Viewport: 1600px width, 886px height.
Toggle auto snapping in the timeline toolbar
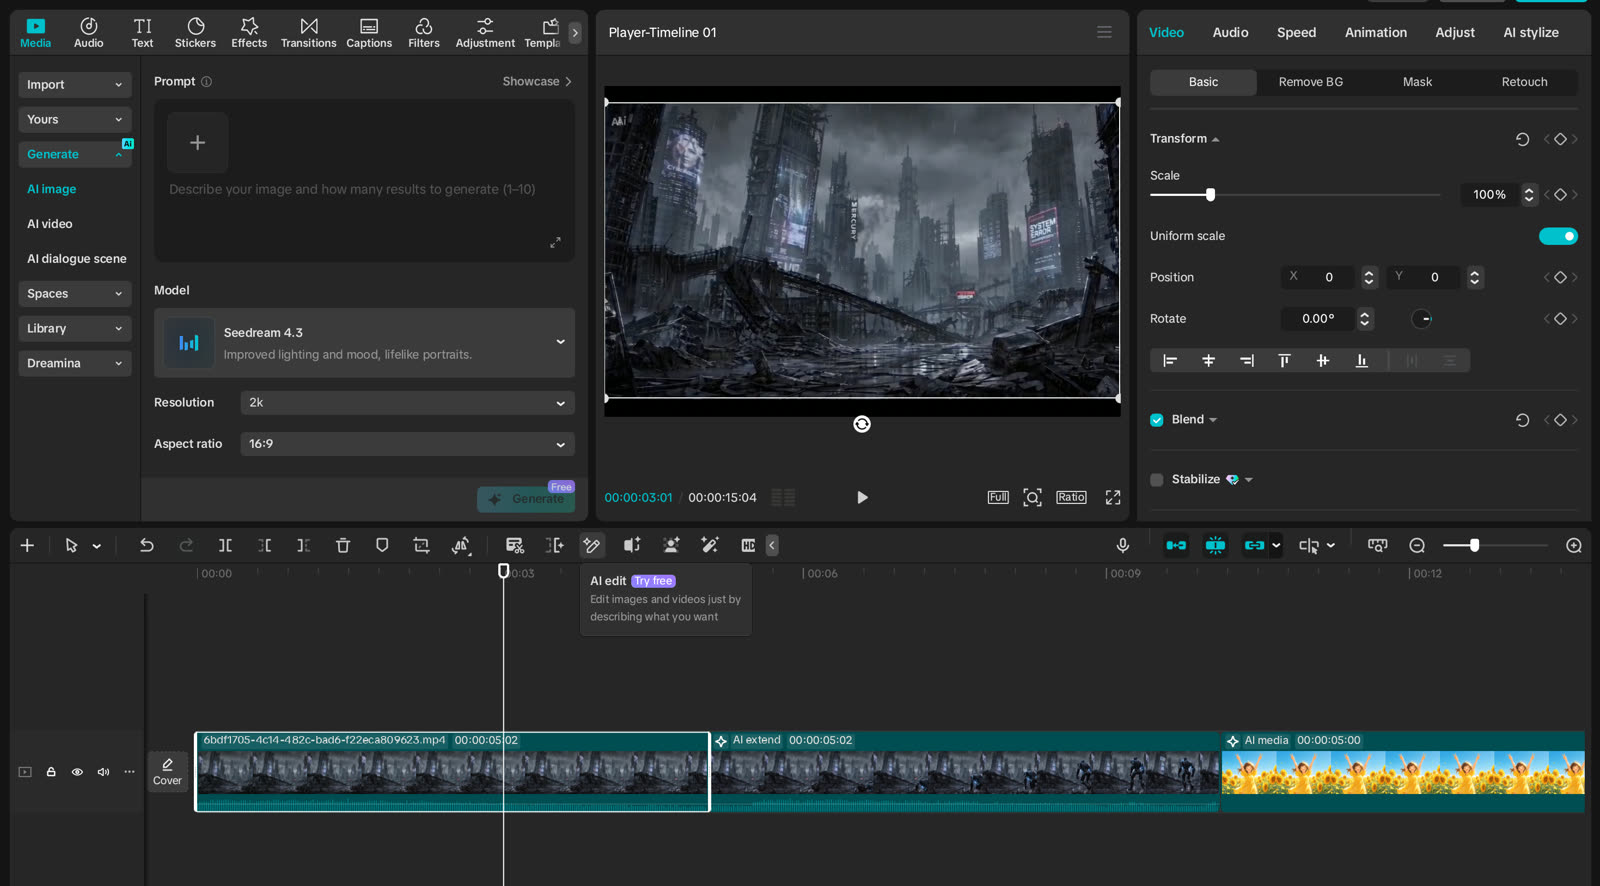(1215, 545)
